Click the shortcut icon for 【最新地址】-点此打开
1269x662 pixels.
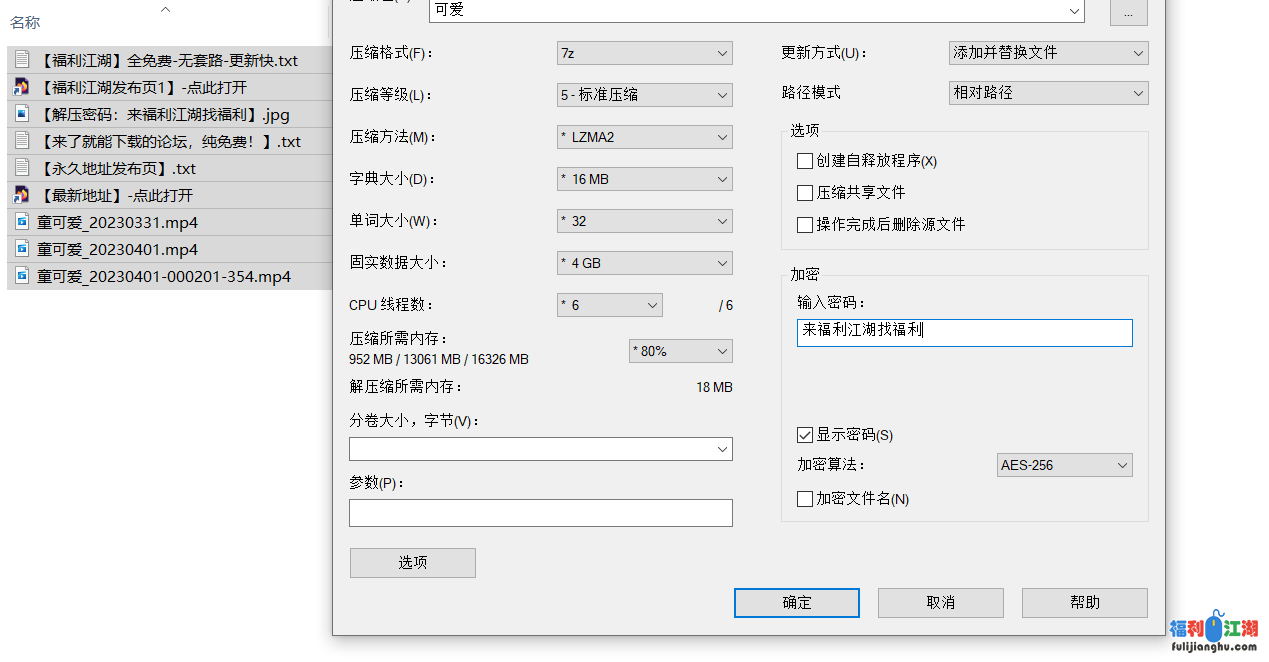(21, 195)
